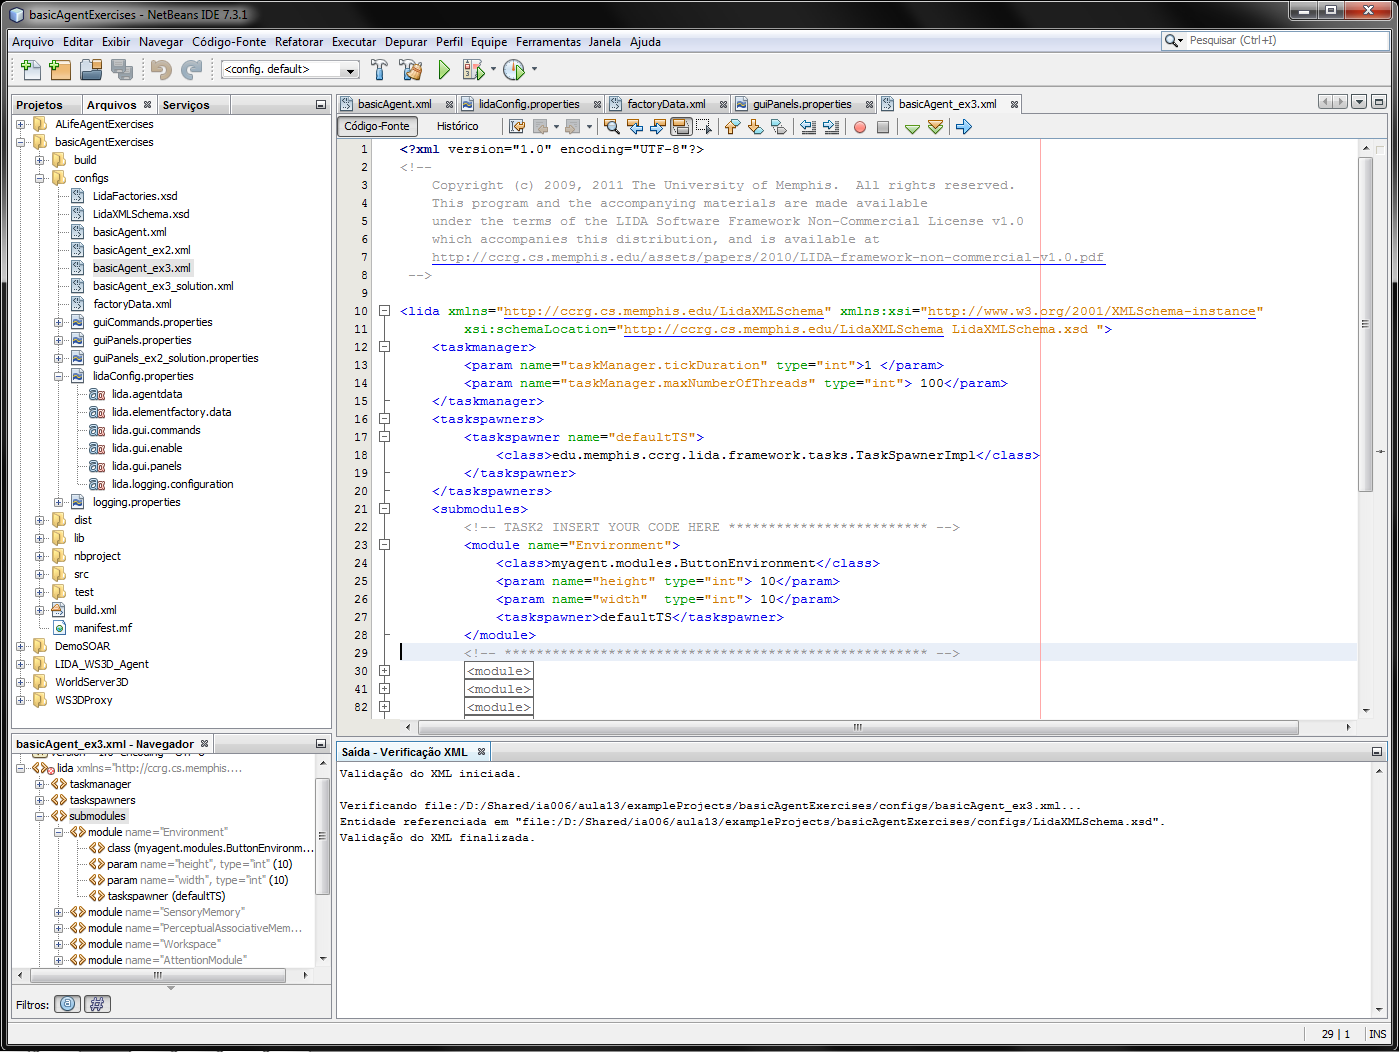Image resolution: width=1399 pixels, height=1052 pixels.
Task: Click the editor horizontal scrollbar
Action: (857, 727)
